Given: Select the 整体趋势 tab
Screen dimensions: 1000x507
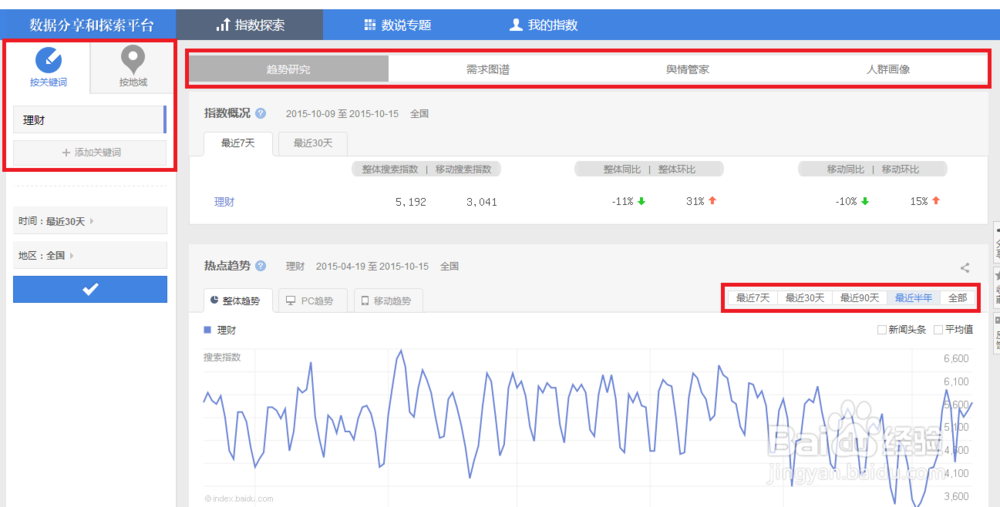Looking at the screenshot, I should coord(238,300).
